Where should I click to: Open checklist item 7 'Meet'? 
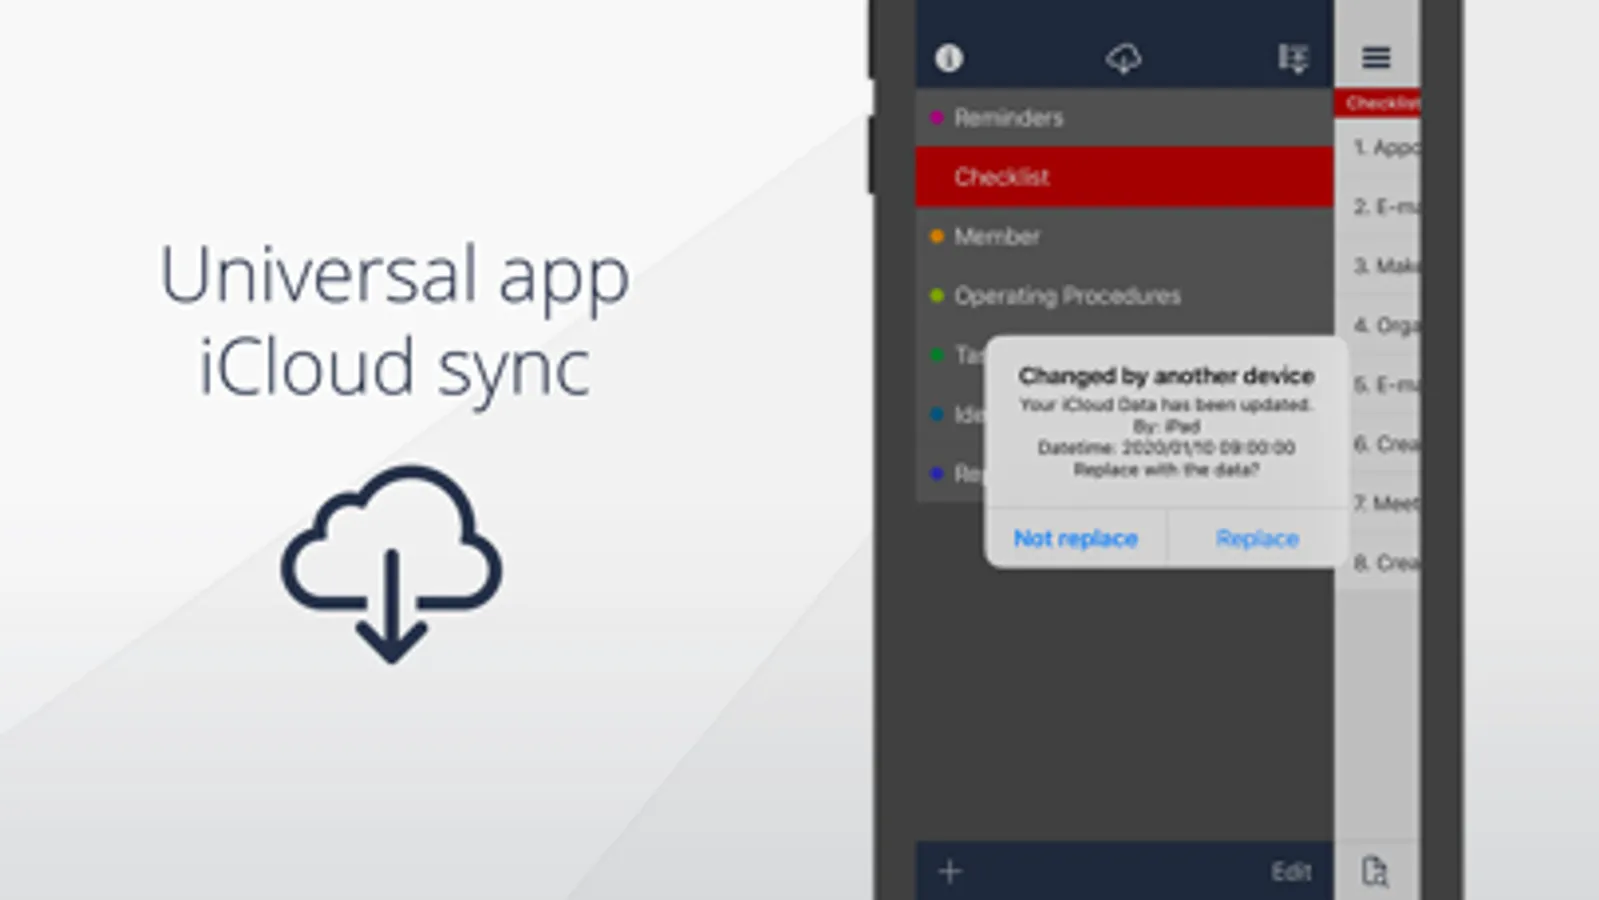1377,502
